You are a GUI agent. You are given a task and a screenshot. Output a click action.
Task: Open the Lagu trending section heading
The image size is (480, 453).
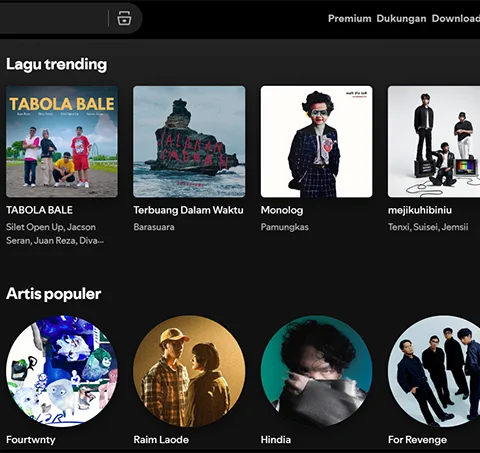point(56,64)
